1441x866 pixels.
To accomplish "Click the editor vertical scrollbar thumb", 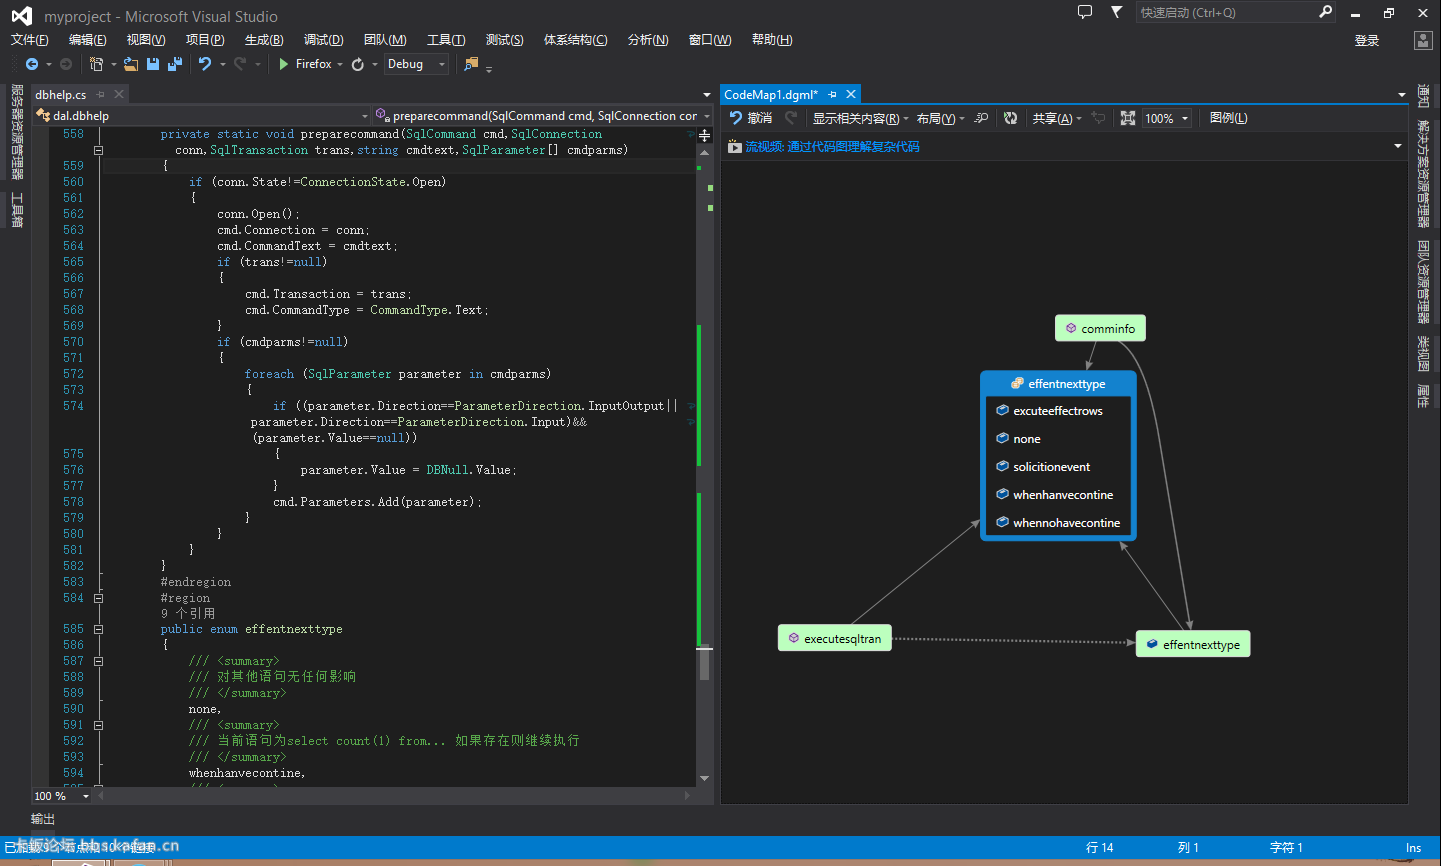I will [x=705, y=662].
